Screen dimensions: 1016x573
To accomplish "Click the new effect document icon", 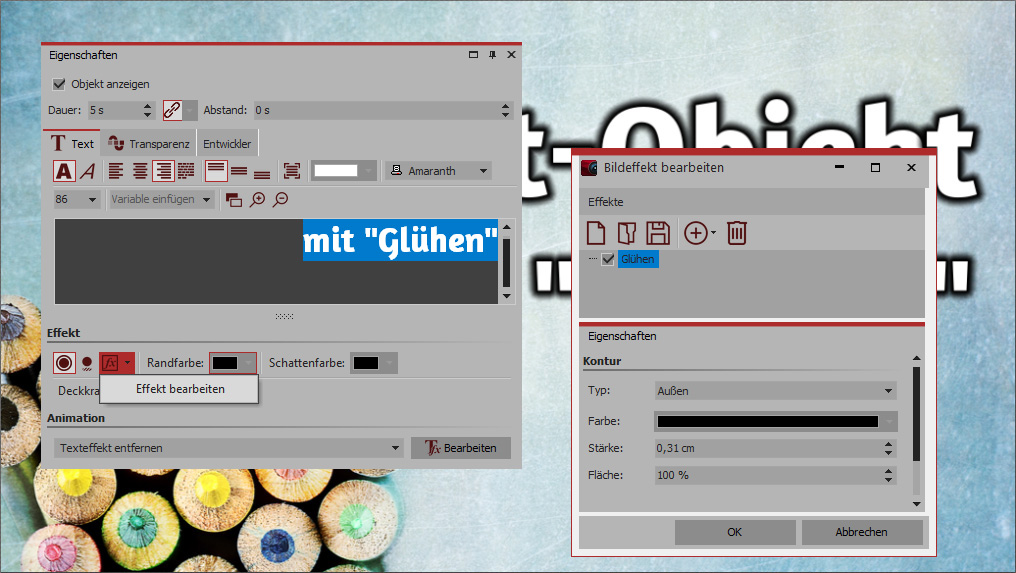I will [x=595, y=233].
